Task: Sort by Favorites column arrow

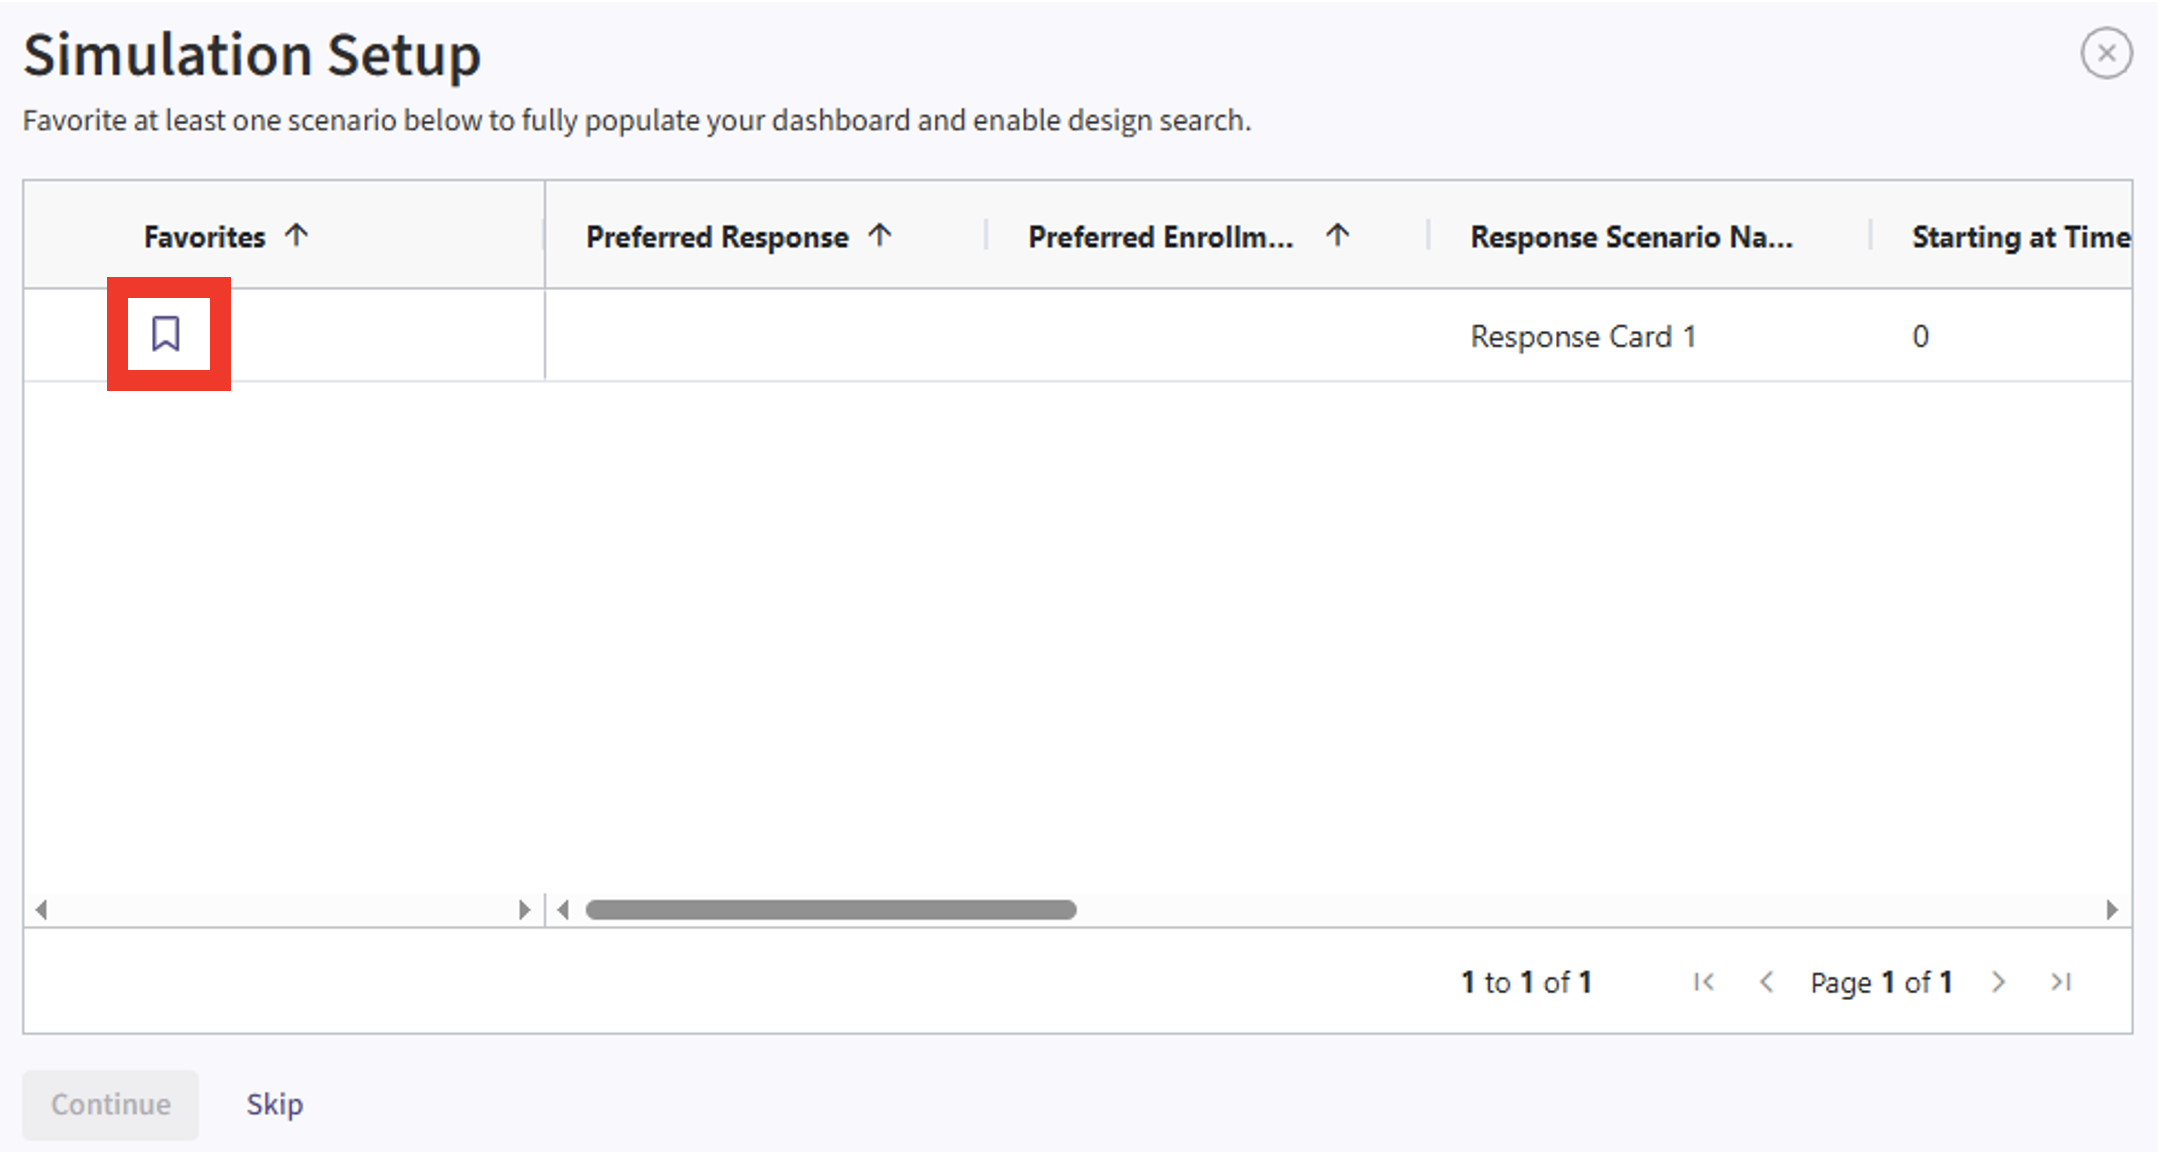Action: pyautogui.click(x=296, y=236)
